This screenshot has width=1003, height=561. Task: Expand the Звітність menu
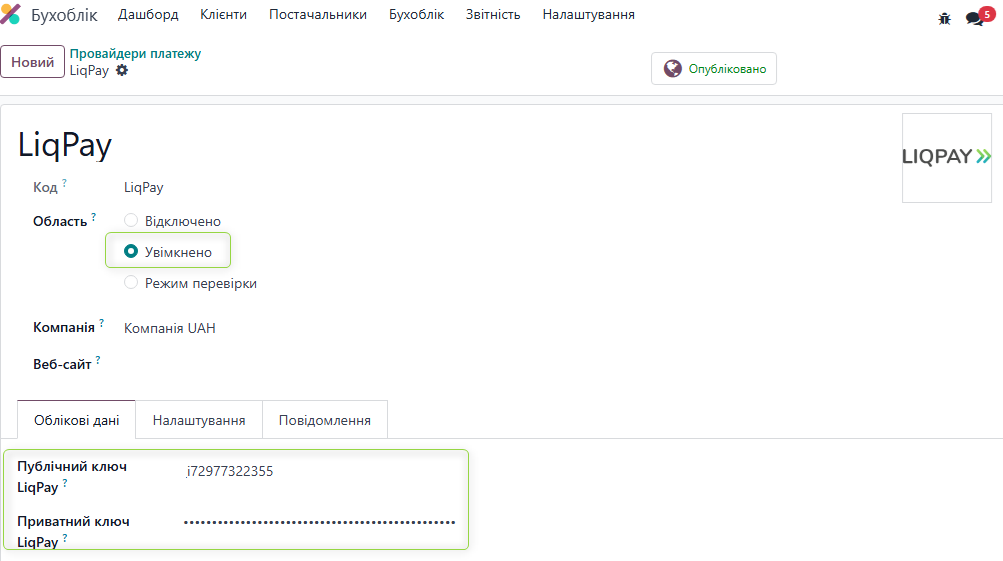(493, 15)
